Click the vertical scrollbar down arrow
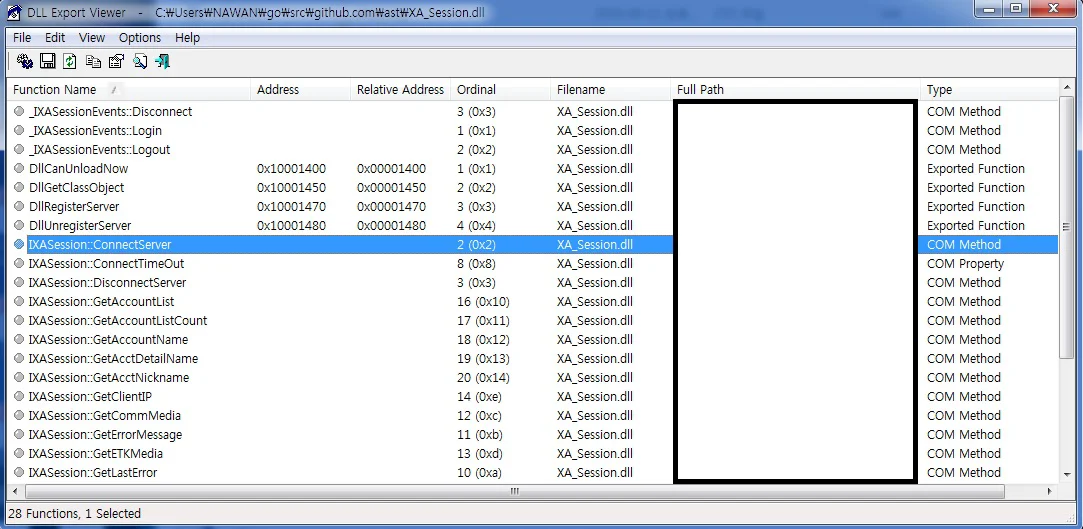 click(1066, 476)
